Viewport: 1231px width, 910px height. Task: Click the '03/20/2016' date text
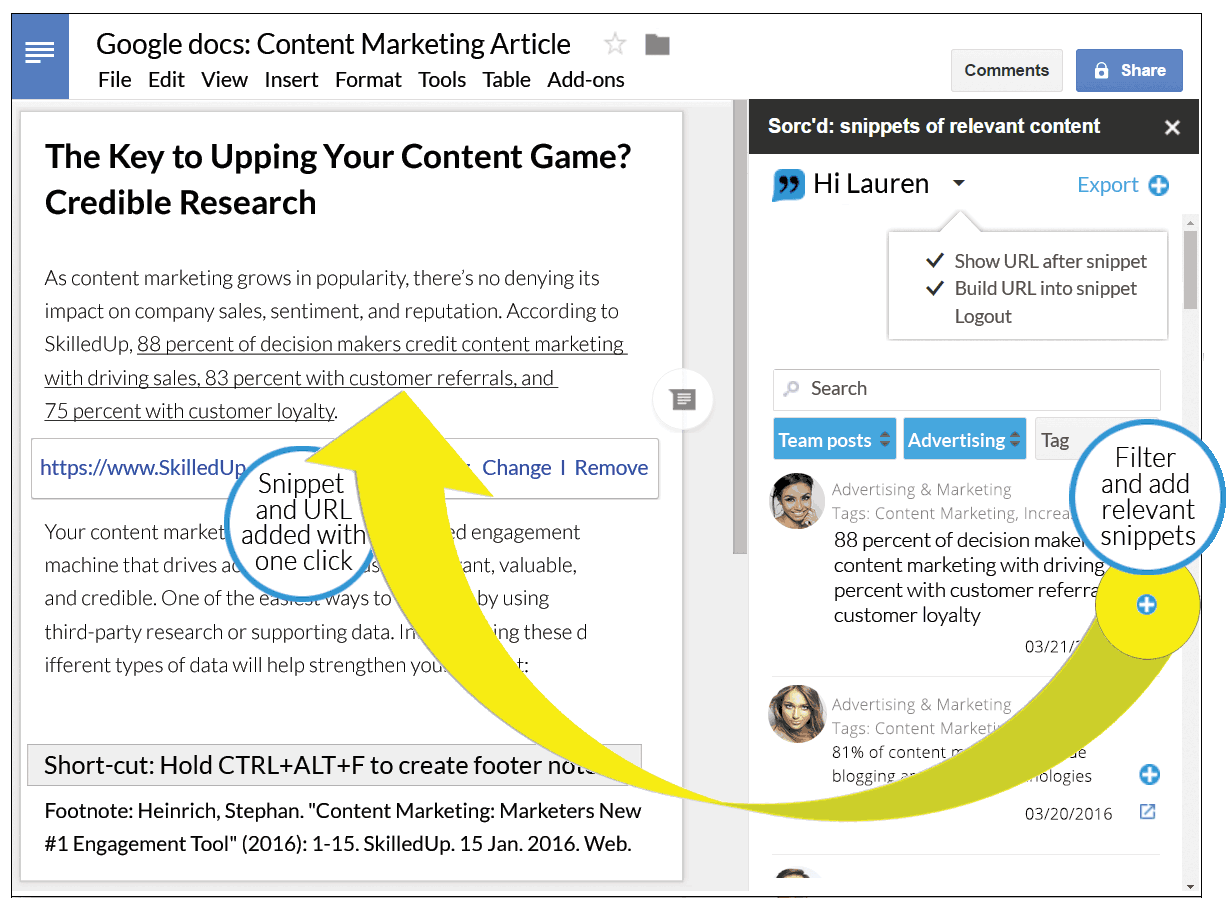[1068, 814]
